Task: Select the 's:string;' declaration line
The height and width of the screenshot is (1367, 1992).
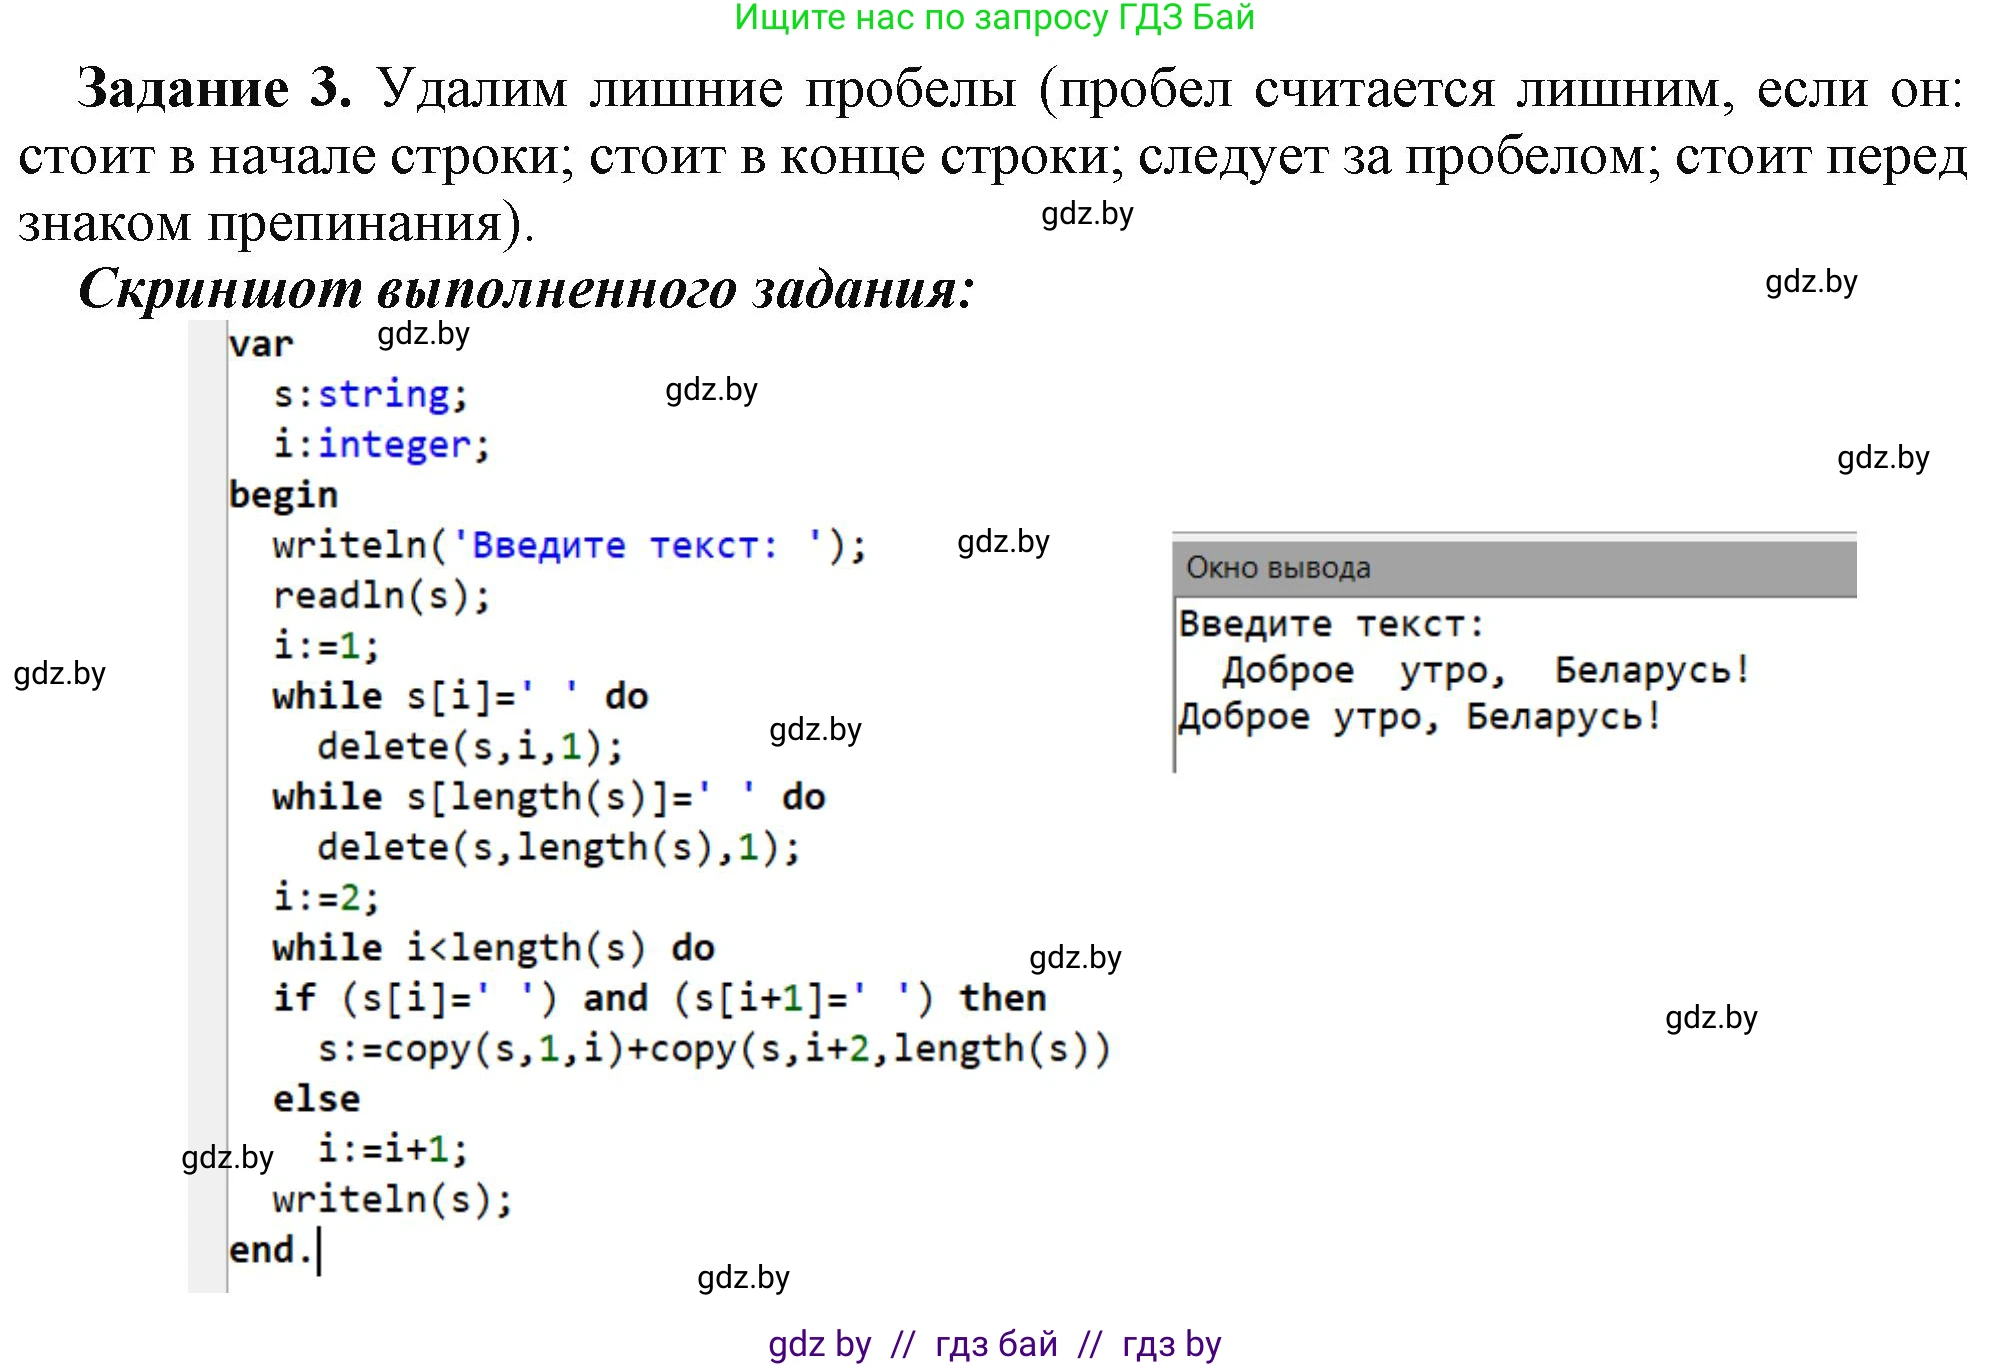Action: click(x=370, y=394)
